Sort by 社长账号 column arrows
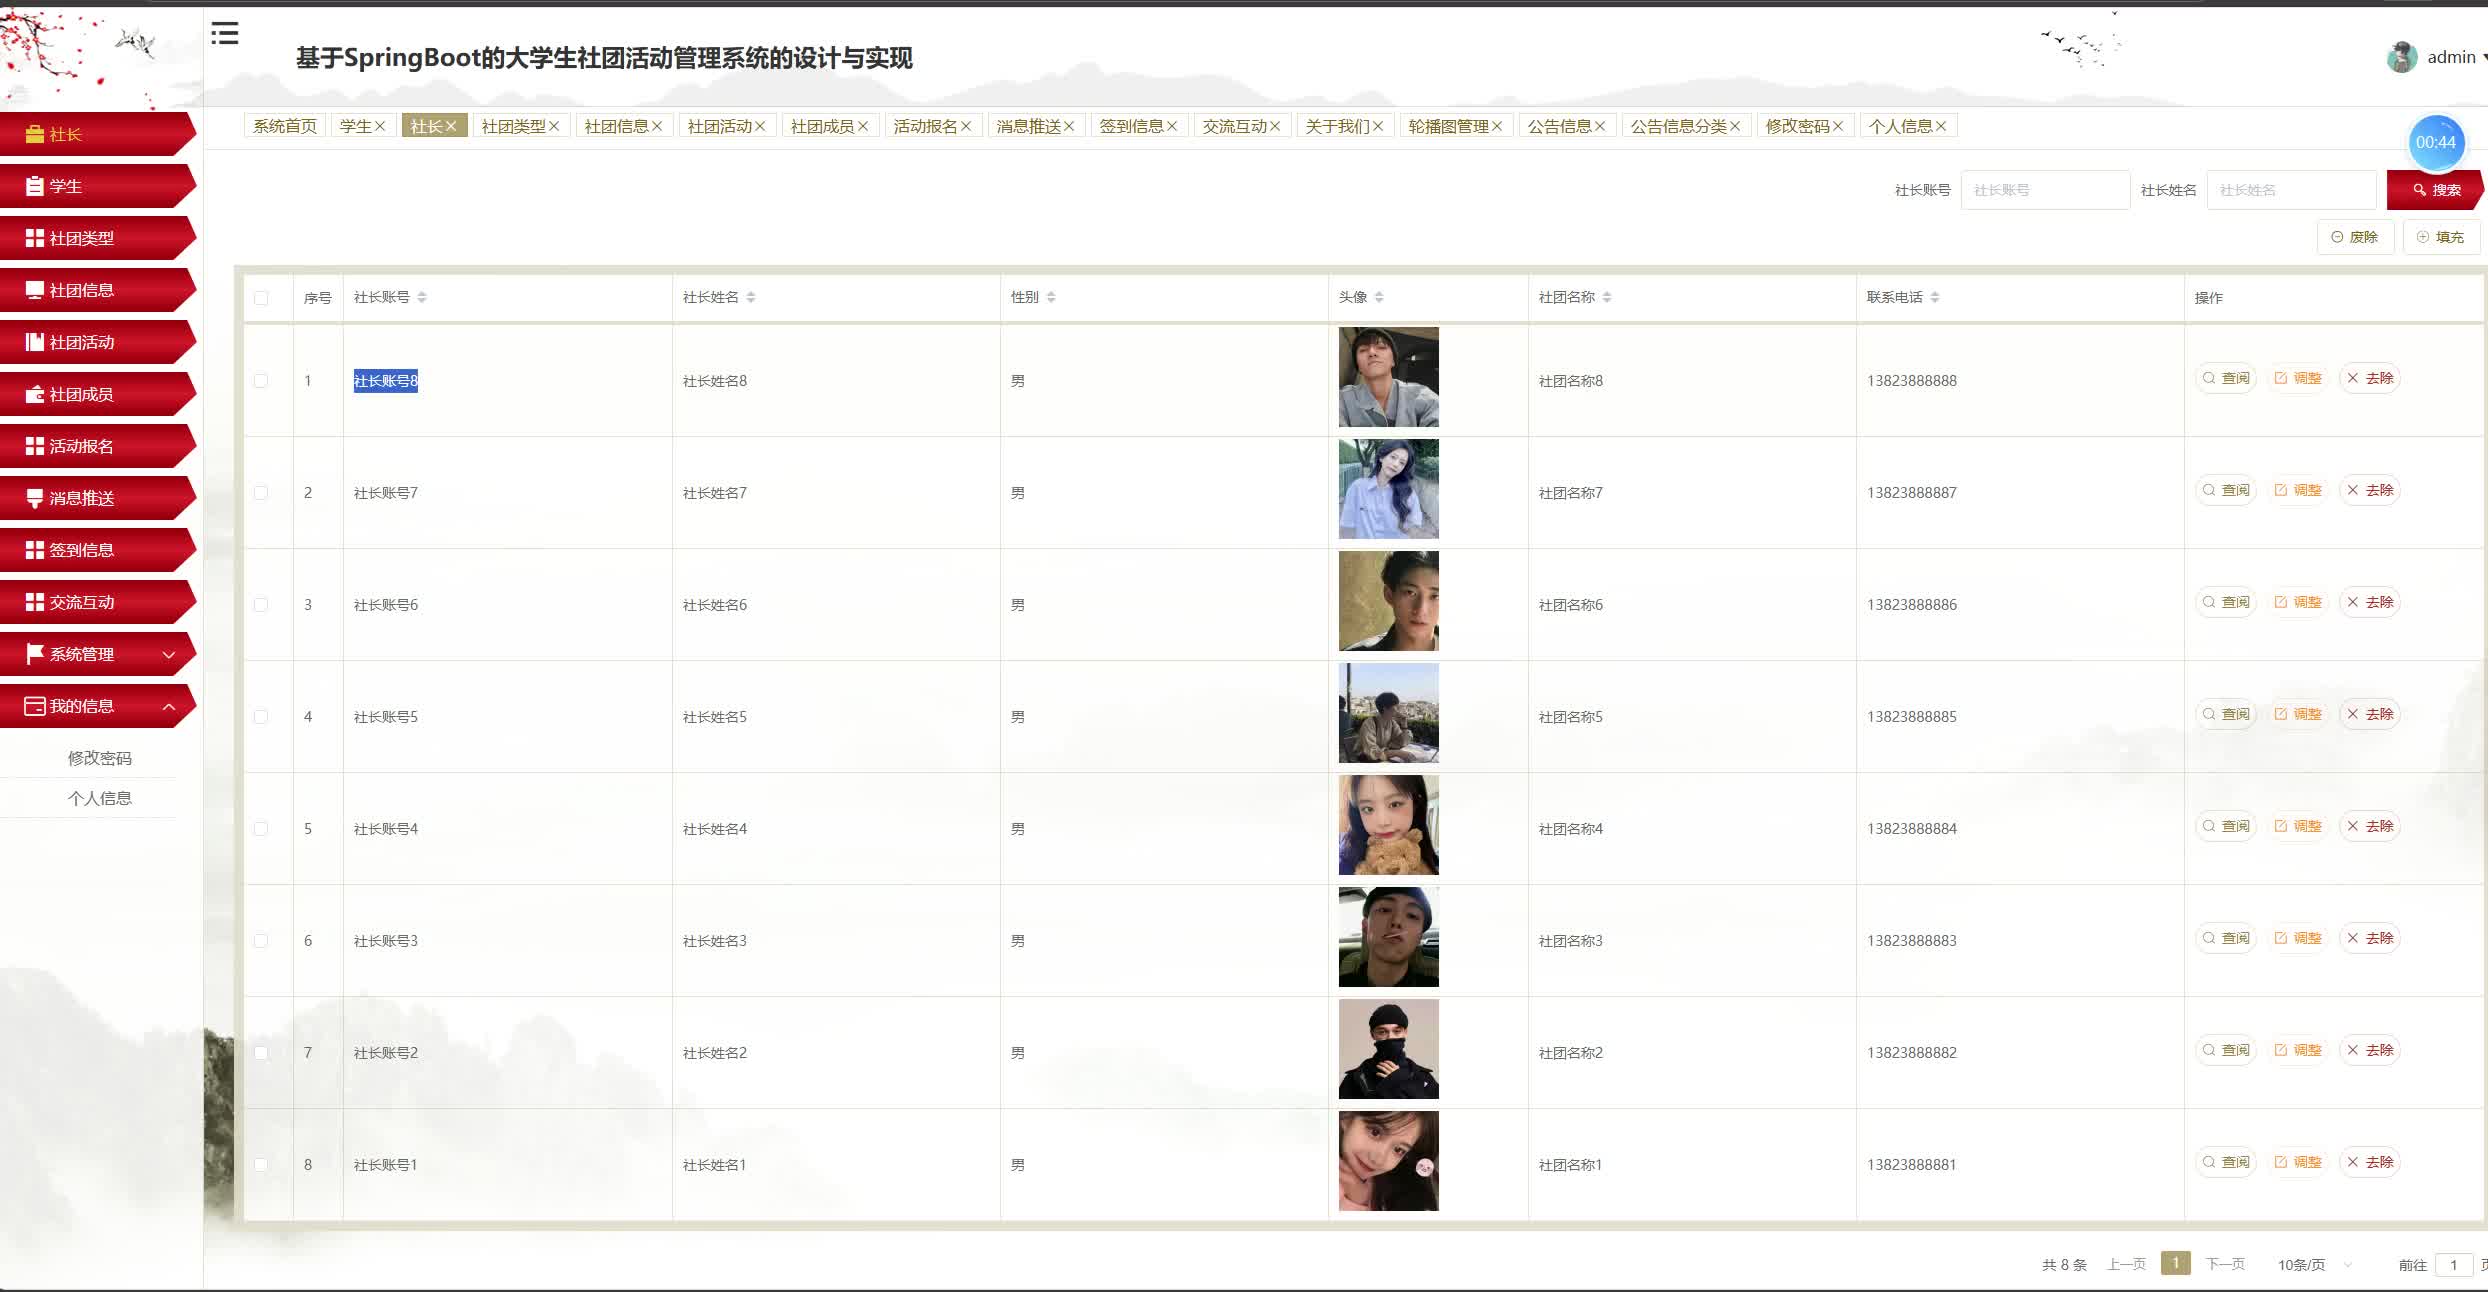 pyautogui.click(x=422, y=297)
